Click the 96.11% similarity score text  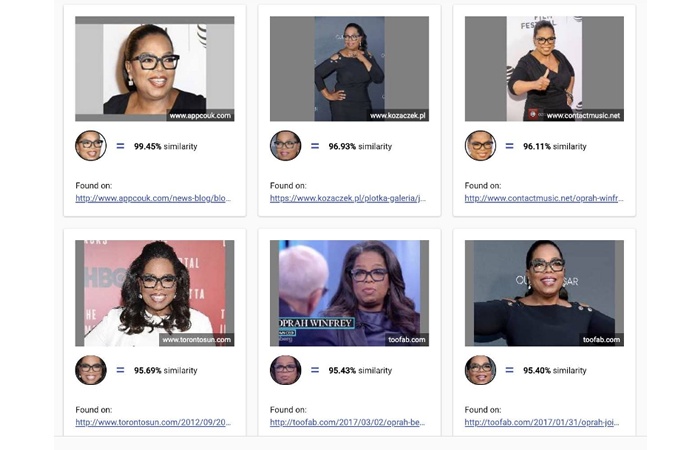pyautogui.click(x=554, y=146)
